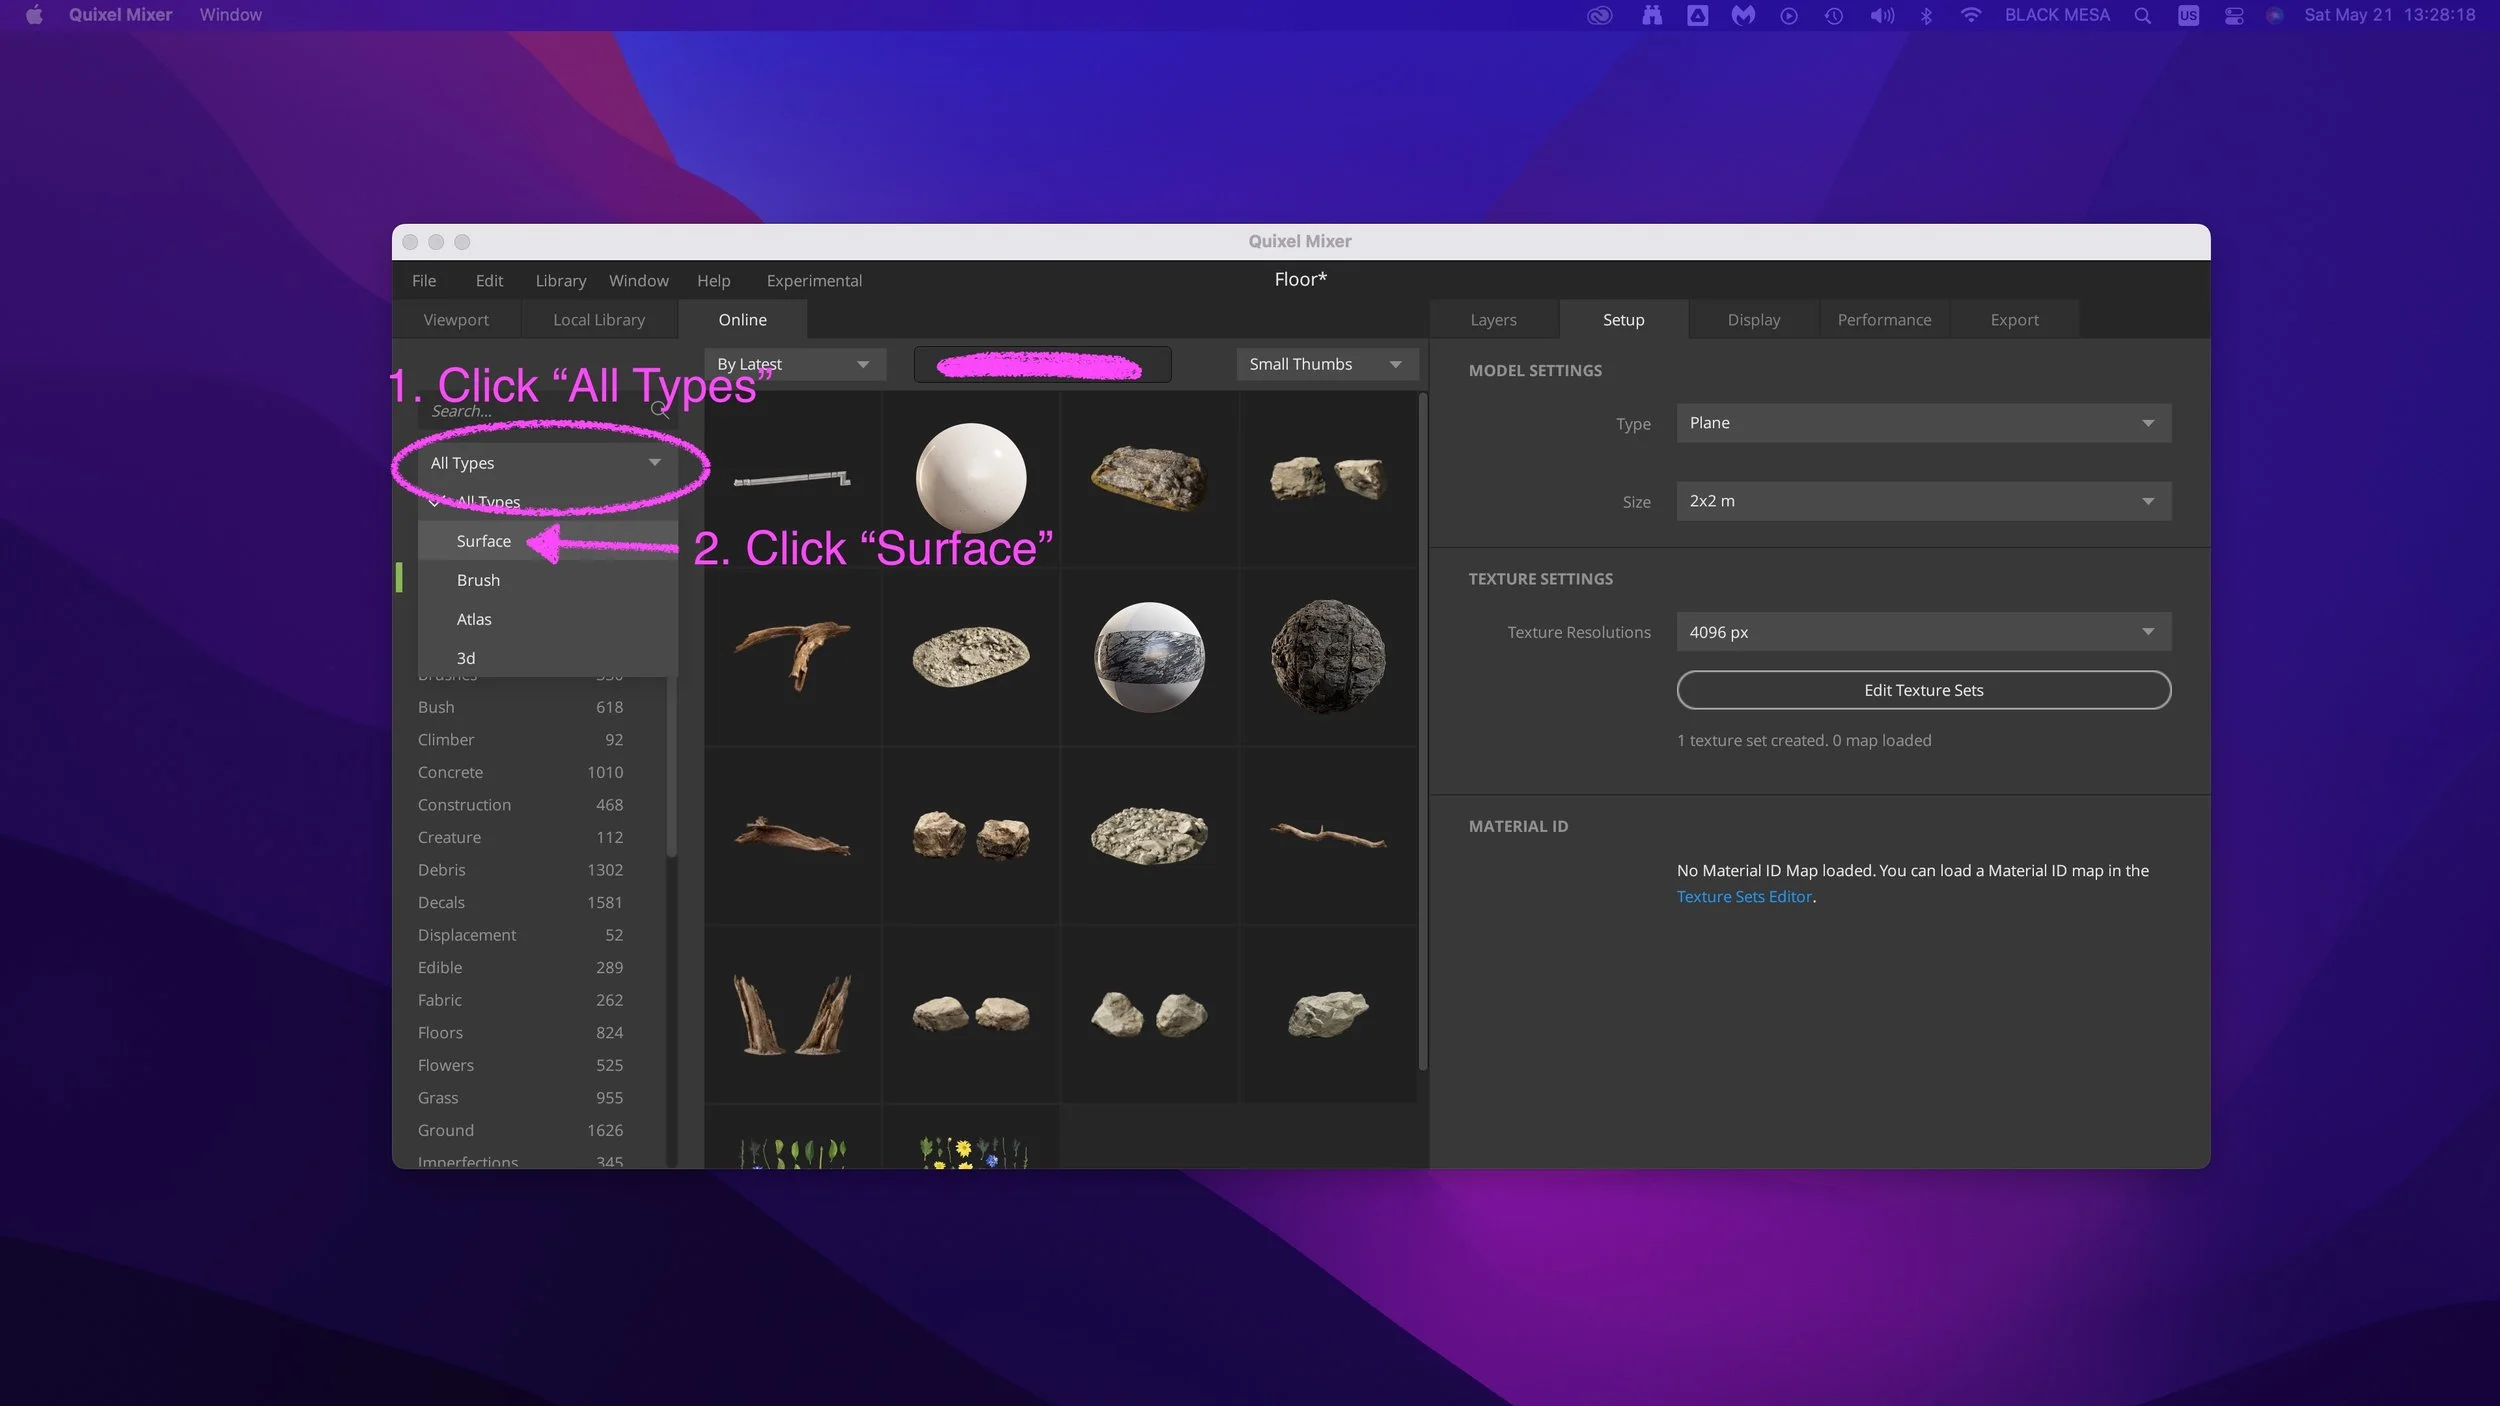Open the Library menu
Screen dimensions: 2500x1406
coord(561,281)
